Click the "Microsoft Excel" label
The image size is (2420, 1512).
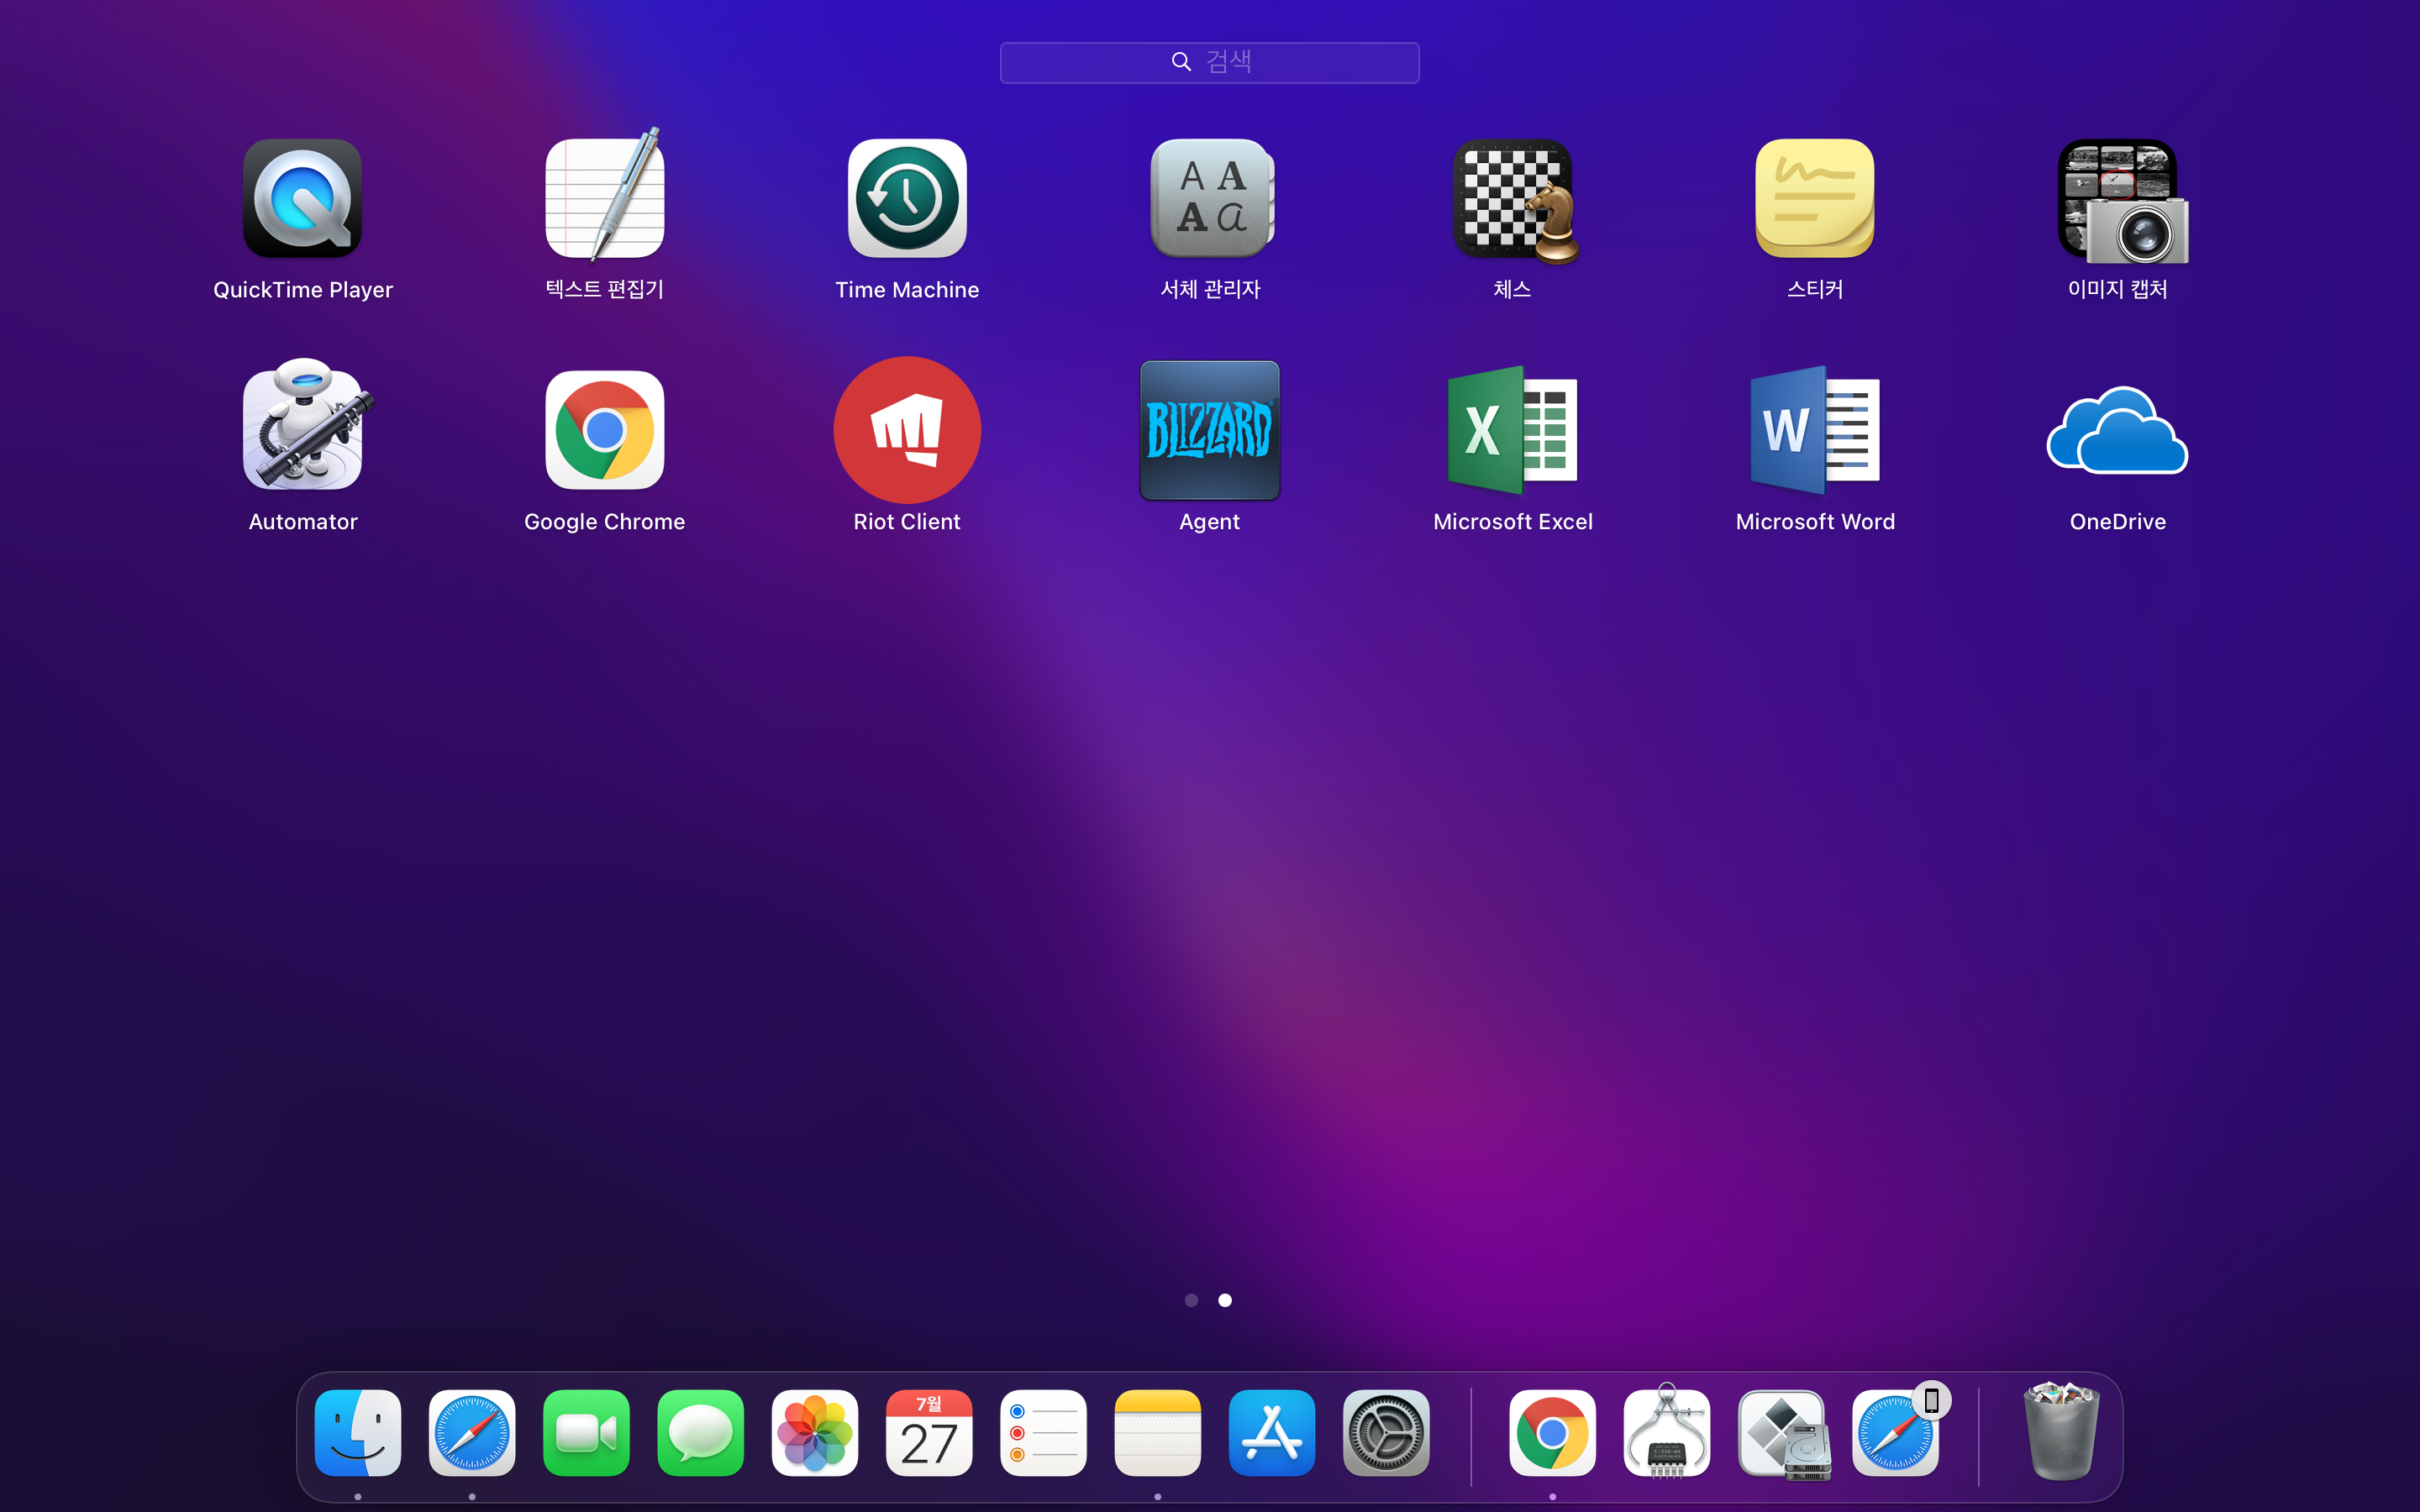point(1512,522)
